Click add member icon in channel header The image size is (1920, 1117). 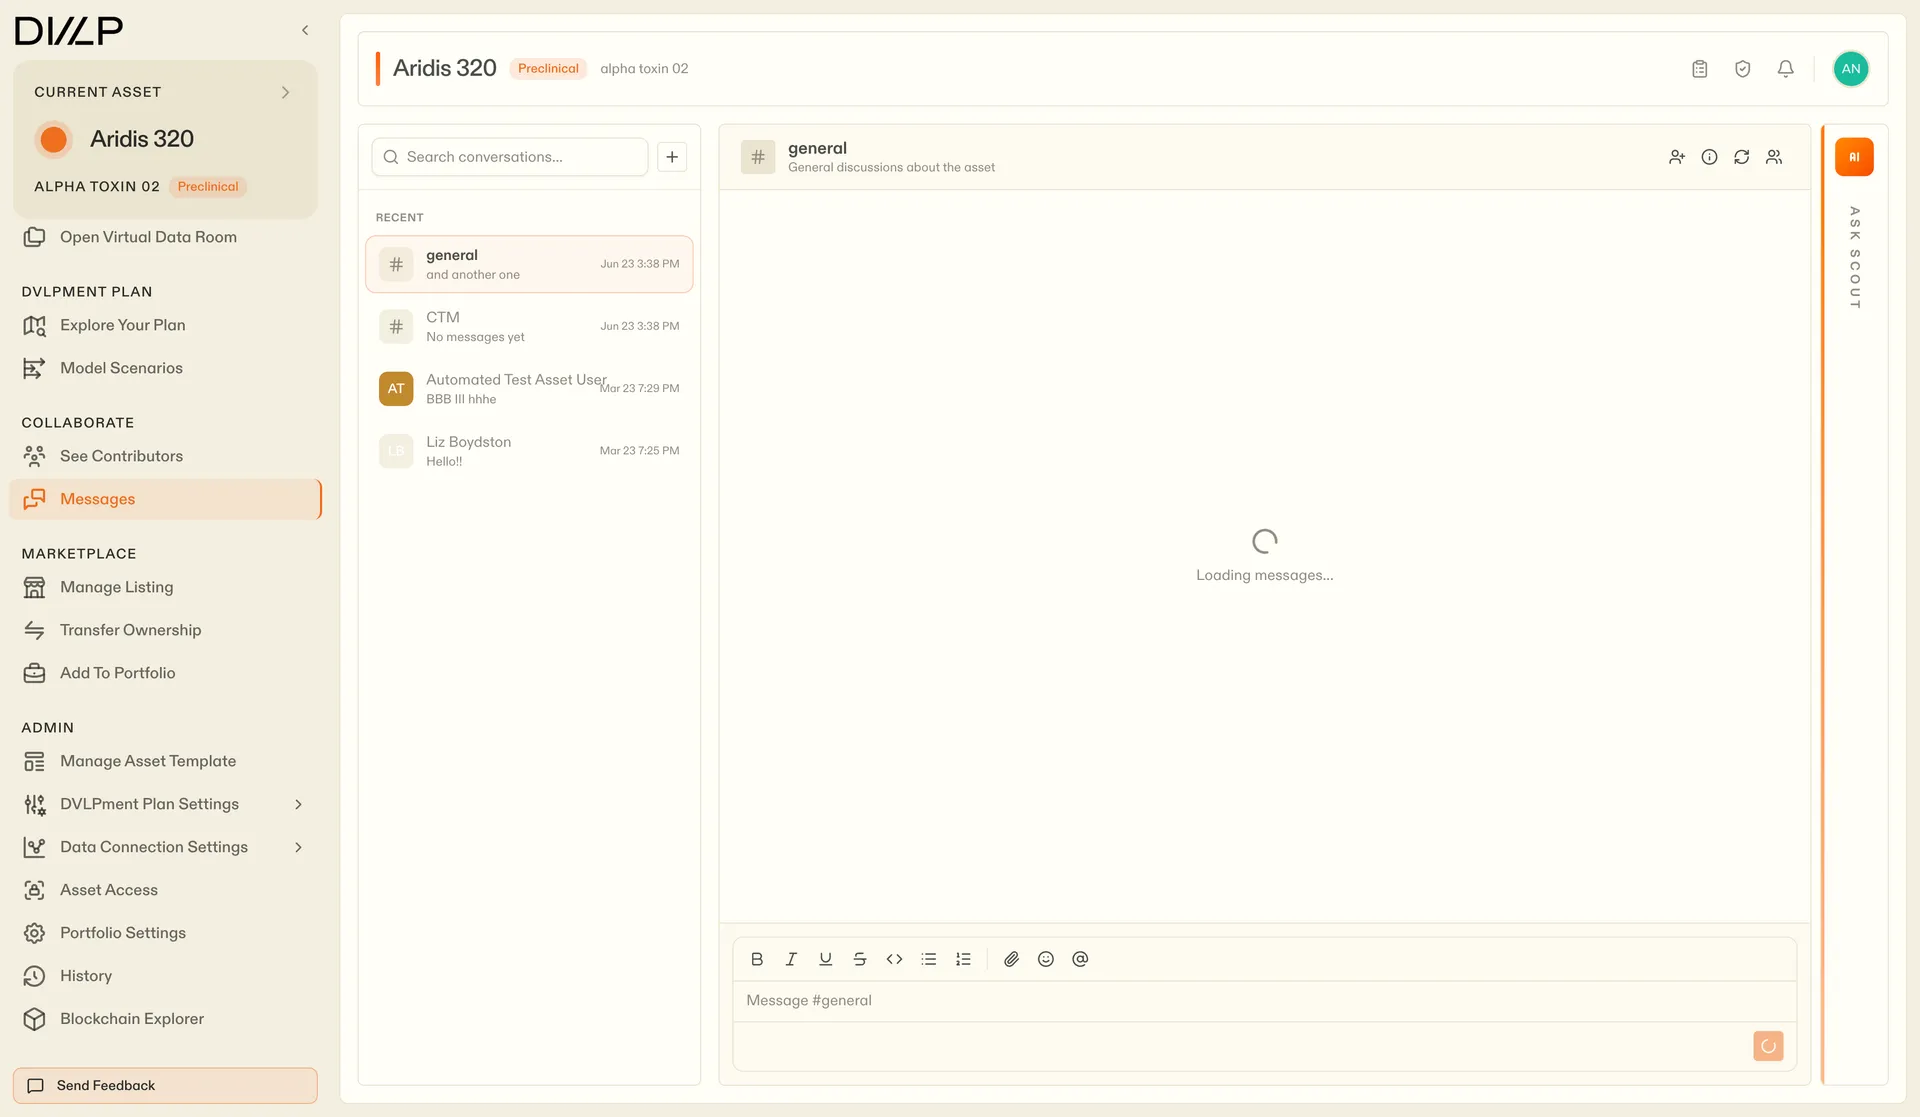click(x=1677, y=157)
